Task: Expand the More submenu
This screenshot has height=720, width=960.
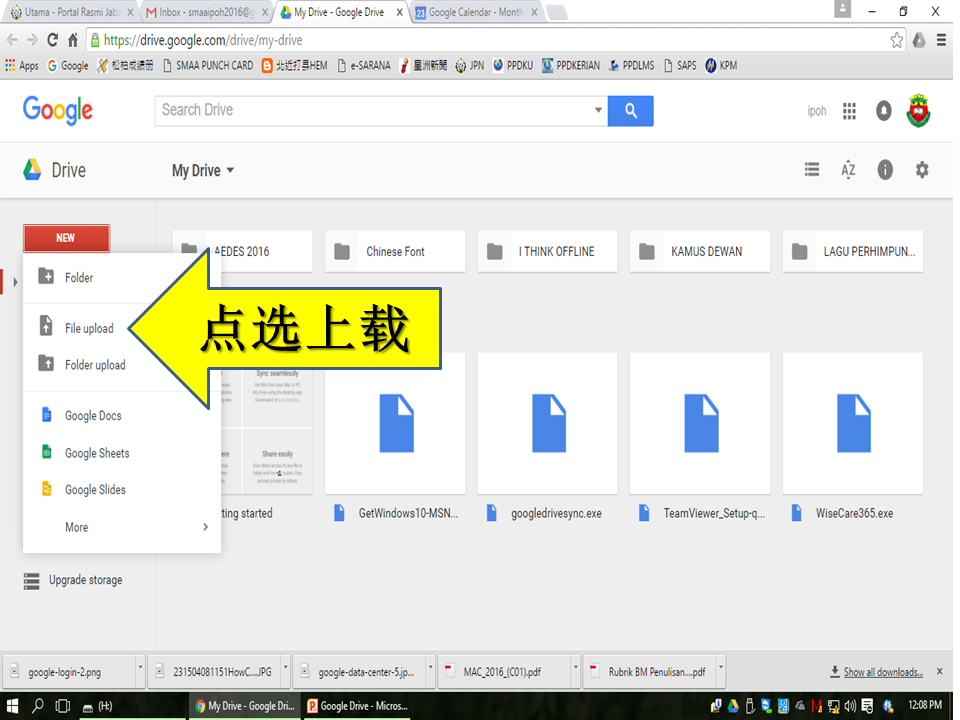Action: 122,527
